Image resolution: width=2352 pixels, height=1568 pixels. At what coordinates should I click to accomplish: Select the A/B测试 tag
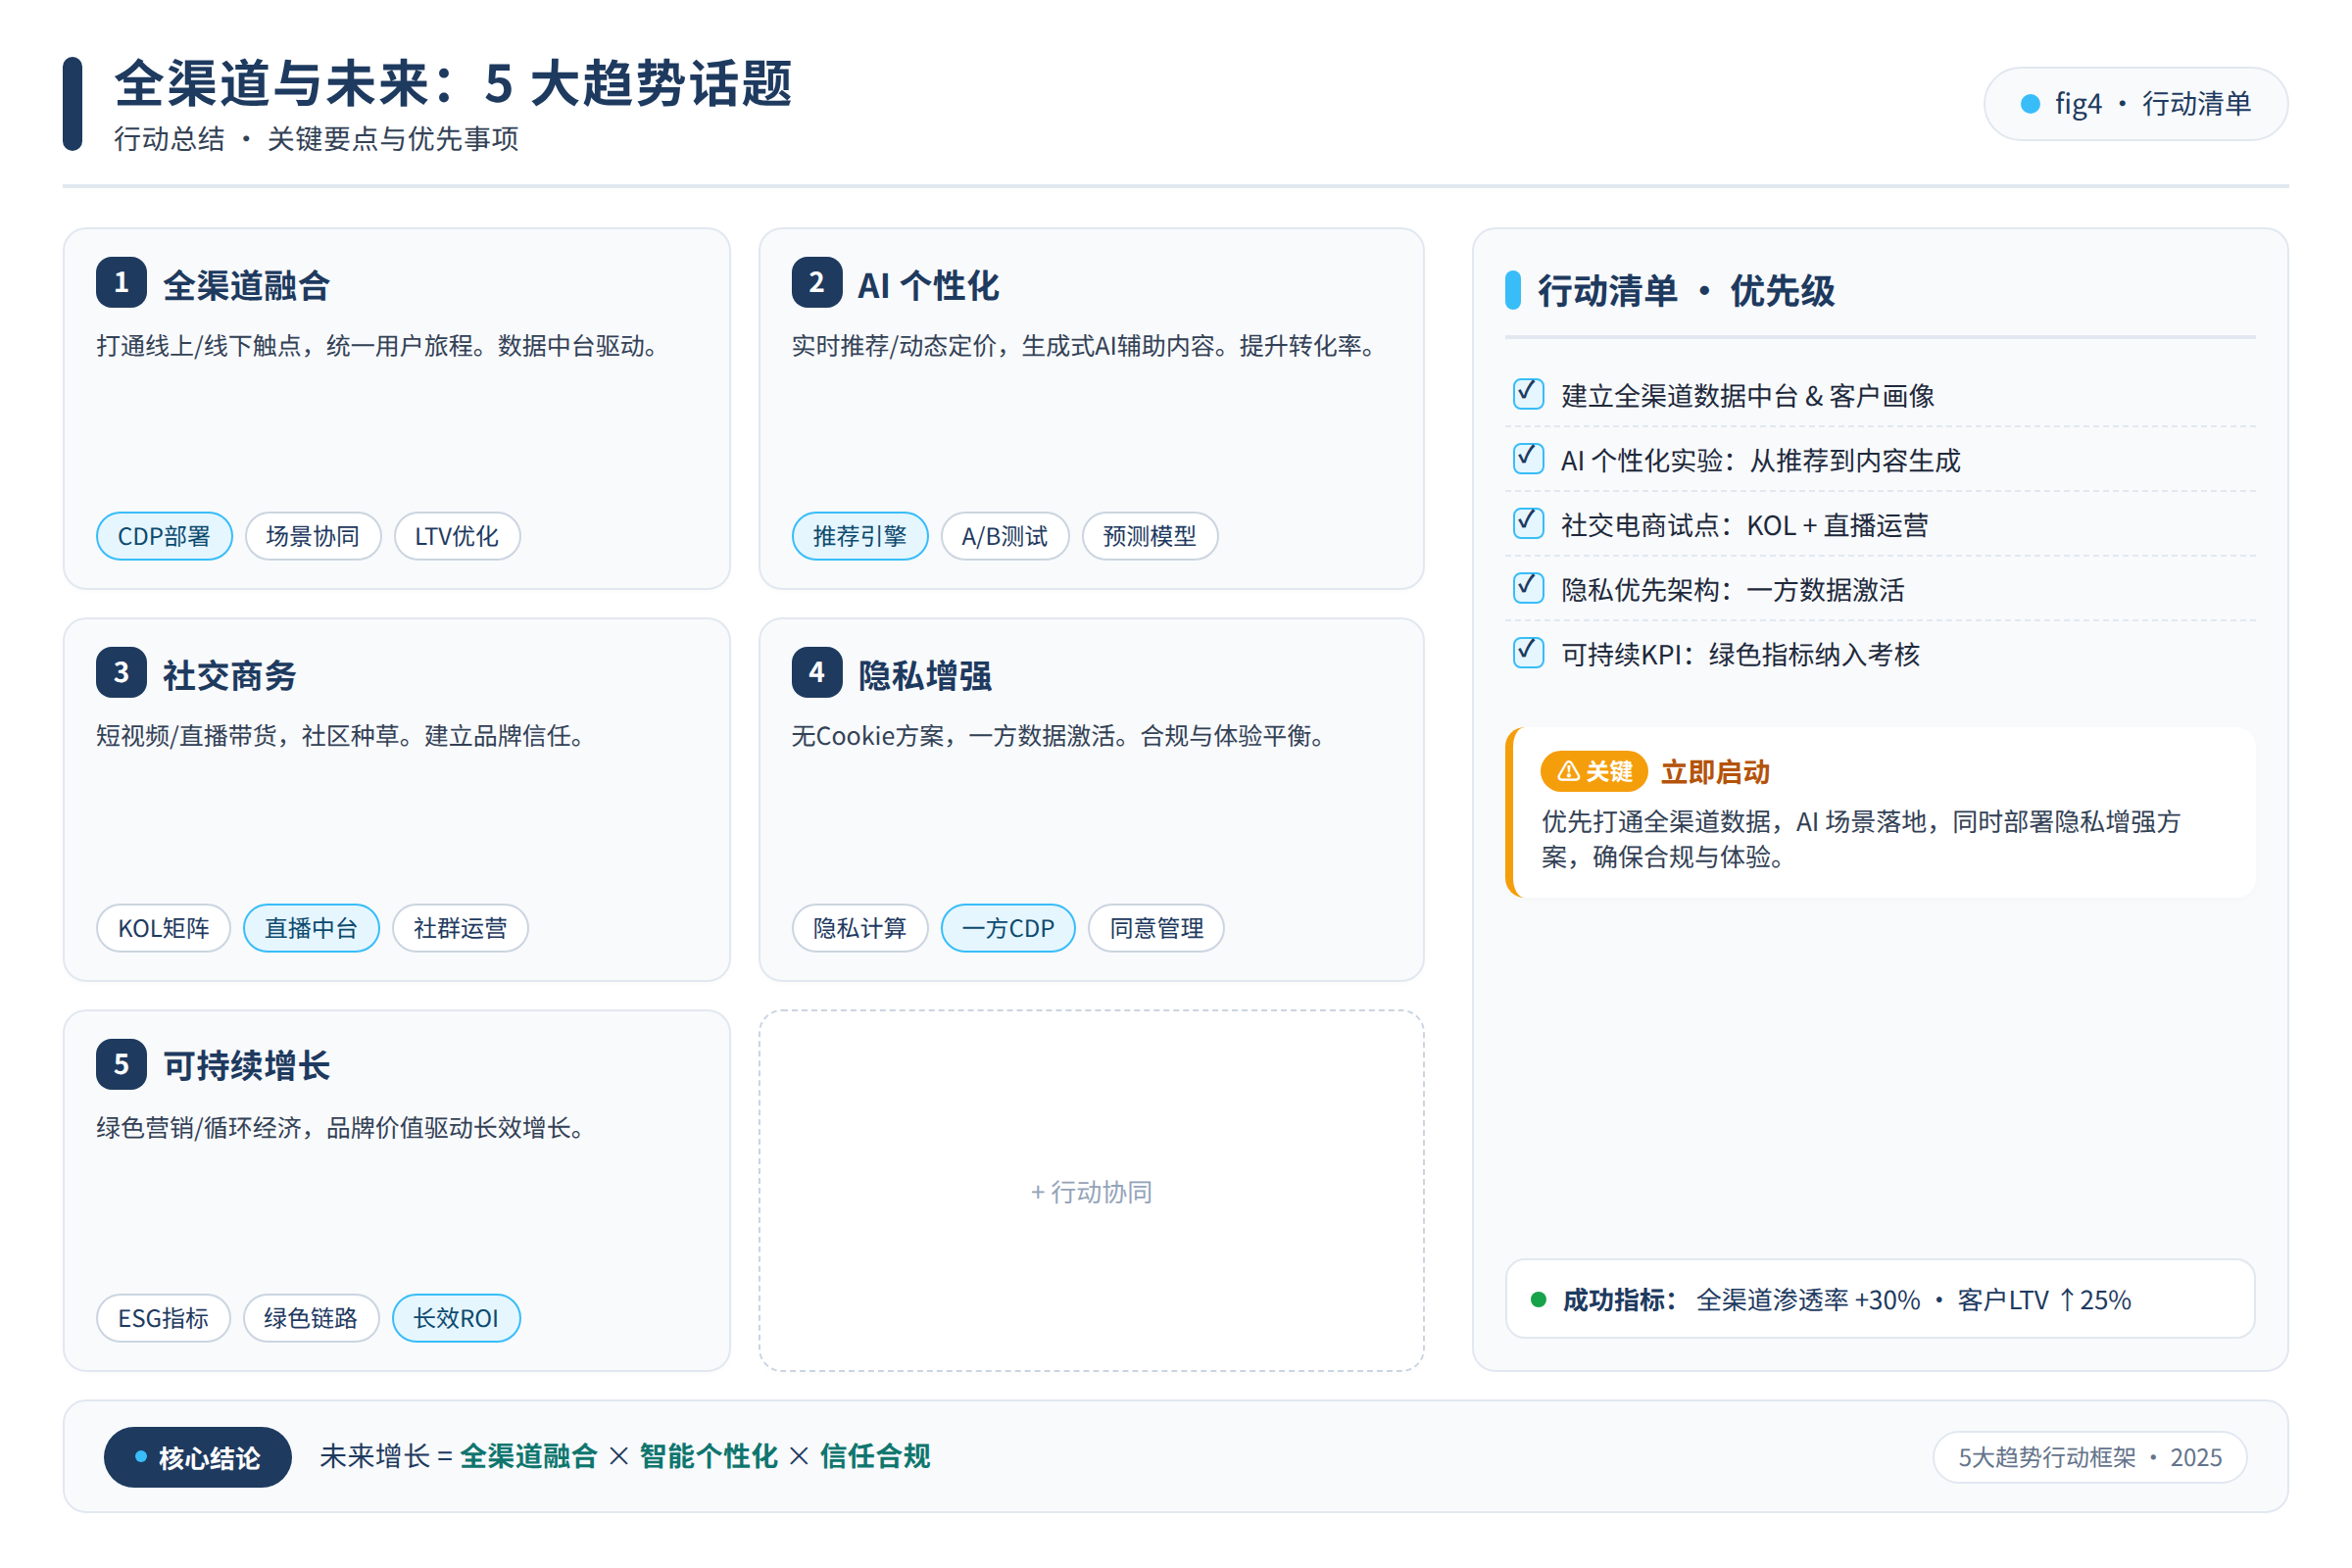[1005, 536]
